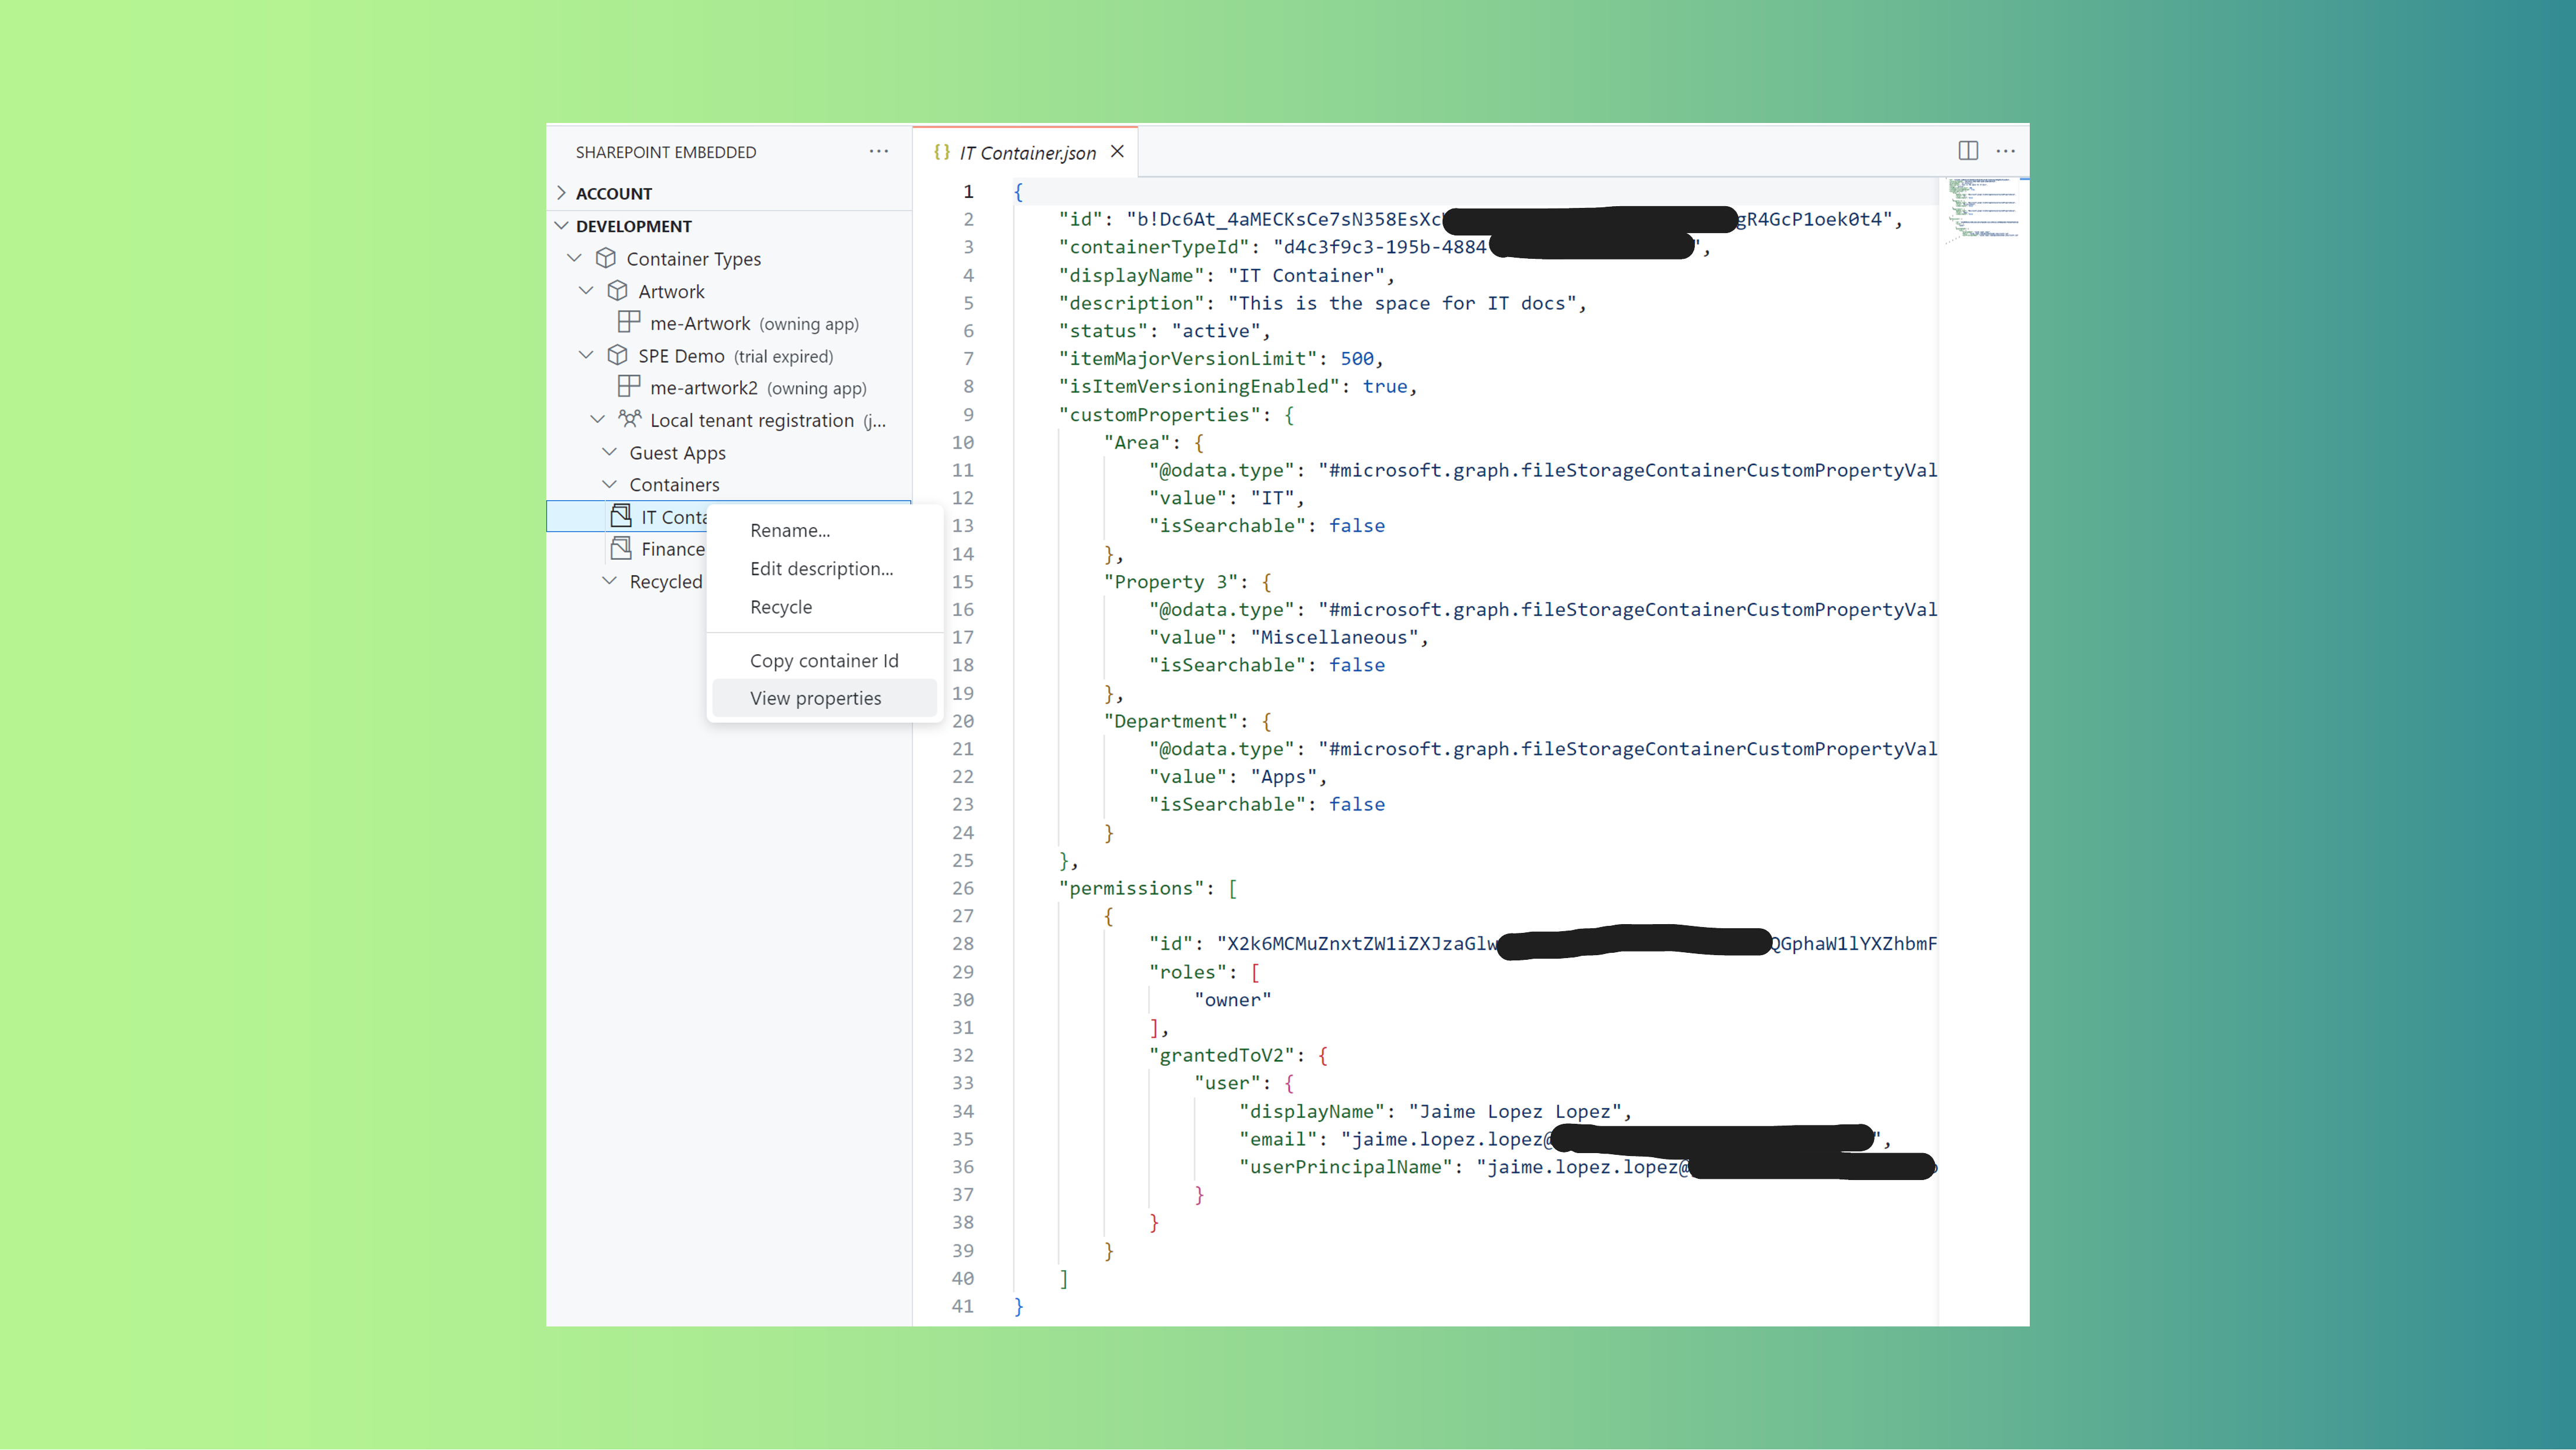2576x1450 pixels.
Task: Collapse the Container Types tree node
Action: pos(574,258)
